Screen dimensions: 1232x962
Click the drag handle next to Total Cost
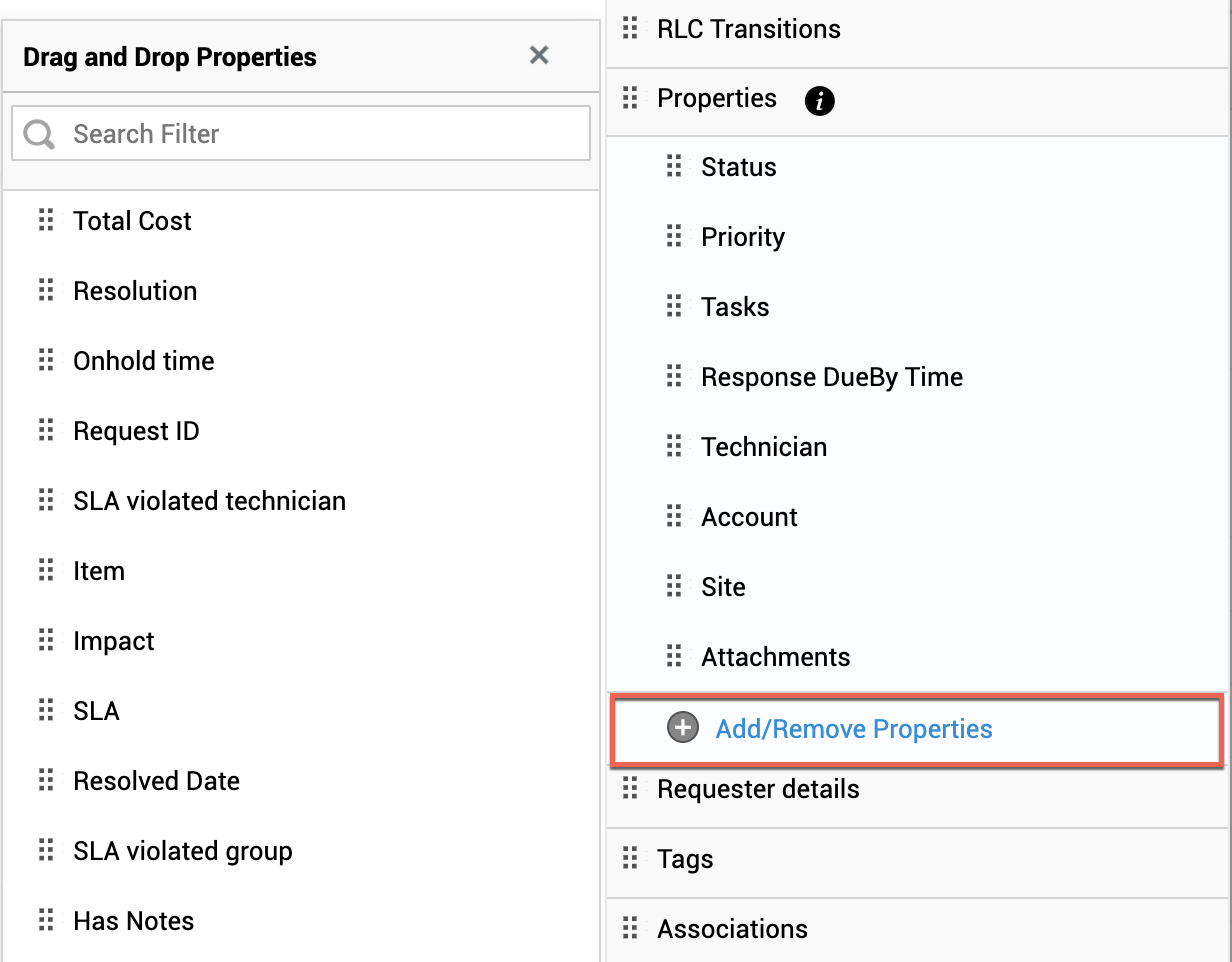click(x=46, y=221)
